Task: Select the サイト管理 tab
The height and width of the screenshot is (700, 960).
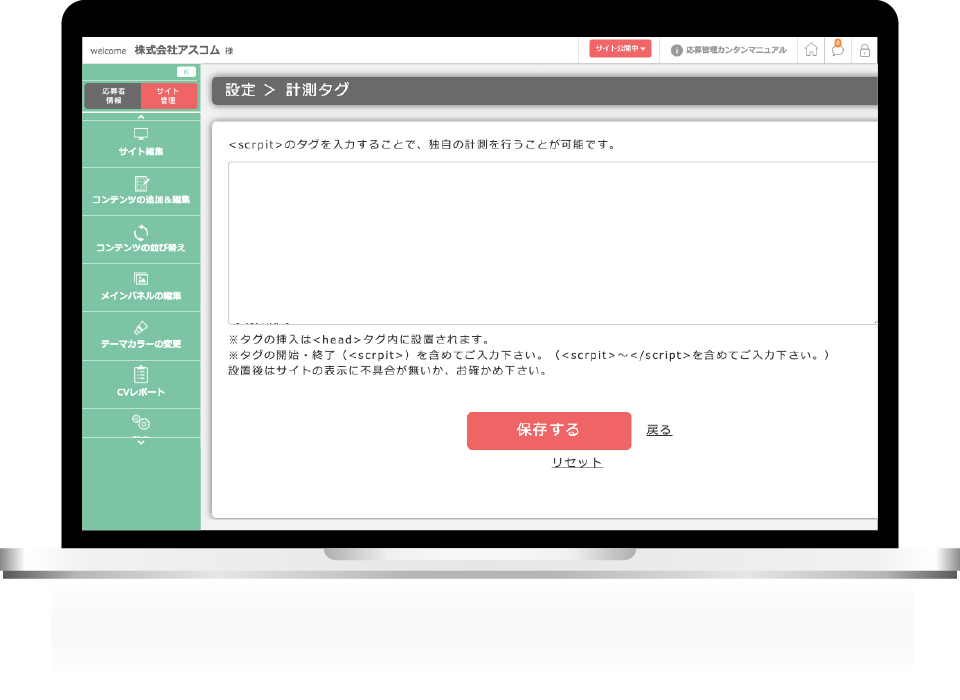Action: click(x=168, y=96)
